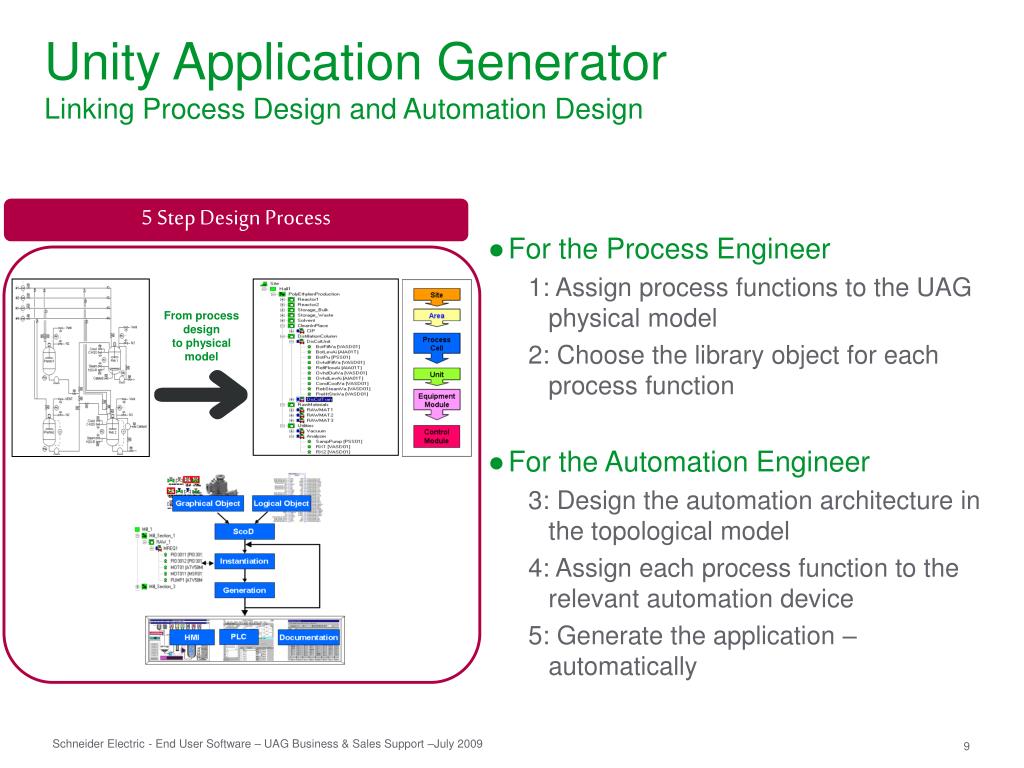Click the 'From process design to physical model' caption
Screen dimensions: 1024x768
pyautogui.click(x=201, y=336)
